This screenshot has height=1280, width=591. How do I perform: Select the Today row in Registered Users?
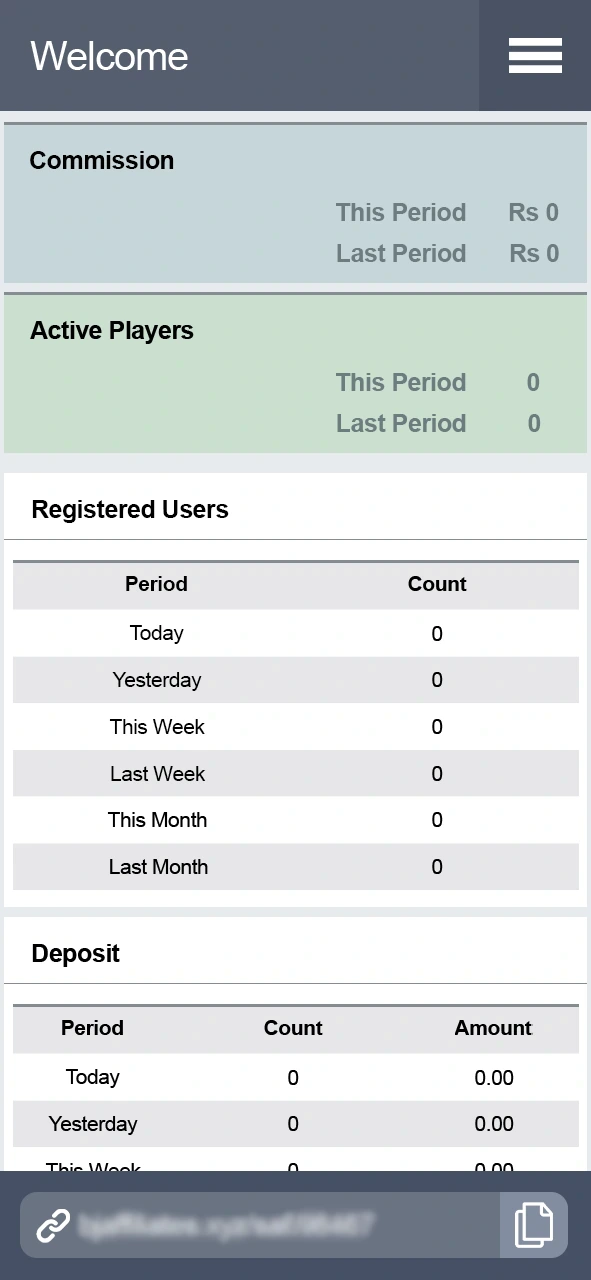156,633
